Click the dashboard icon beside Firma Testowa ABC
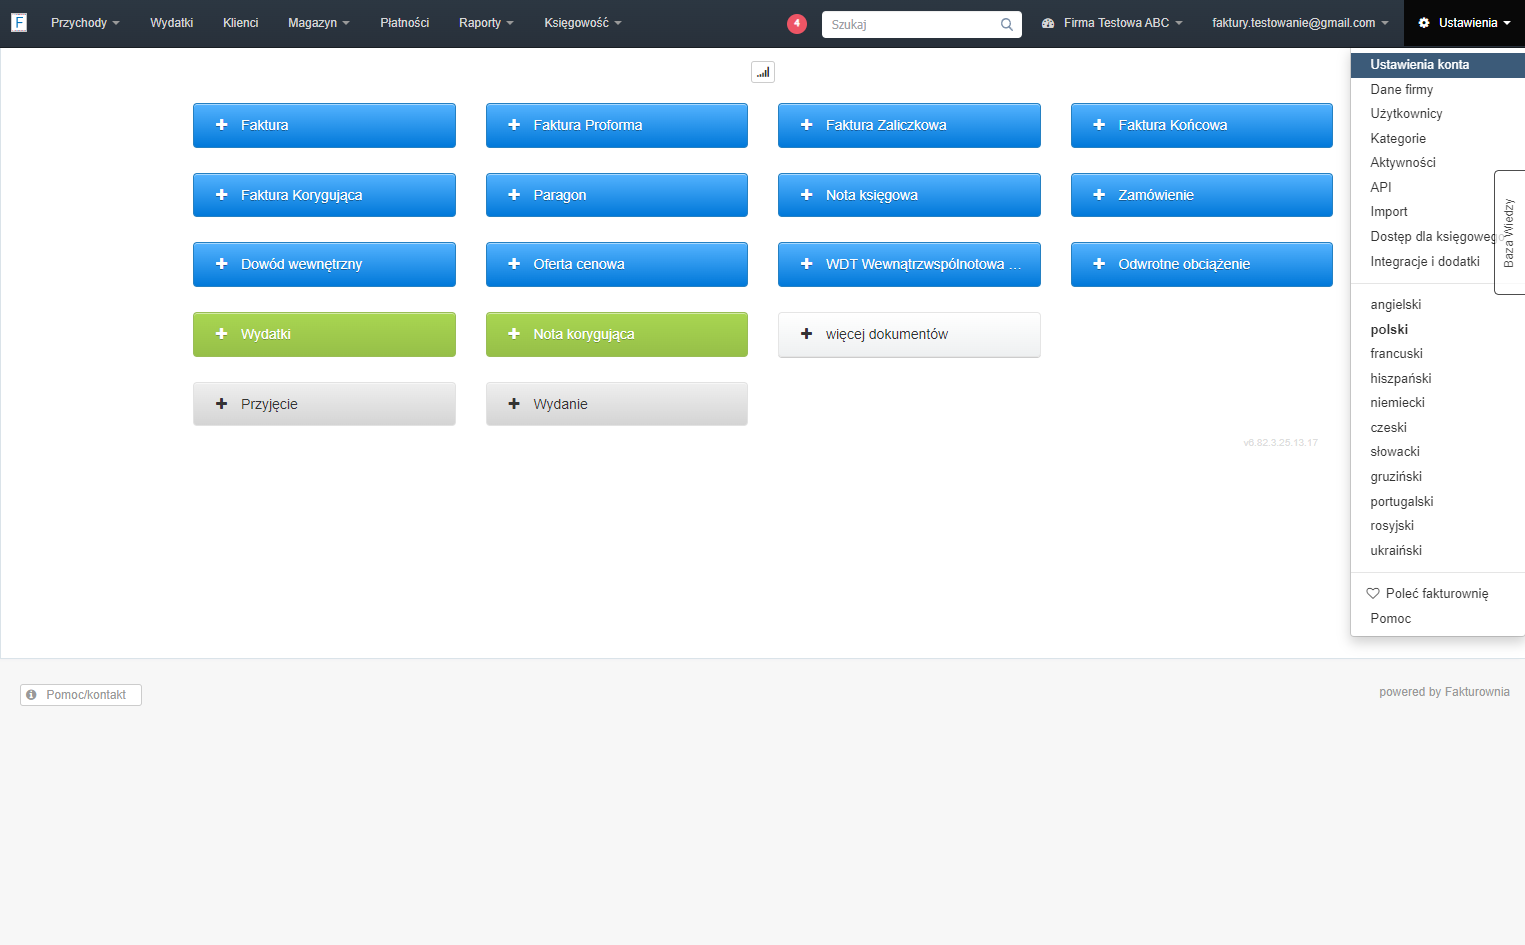This screenshot has height=945, width=1525. [x=1048, y=23]
